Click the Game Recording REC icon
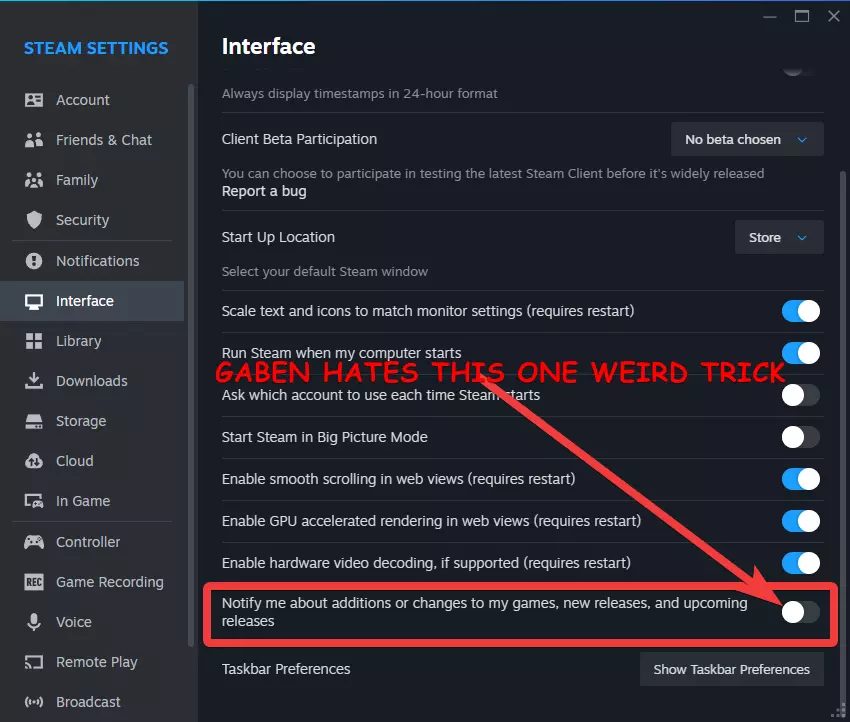The height and width of the screenshot is (722, 850). 34,582
